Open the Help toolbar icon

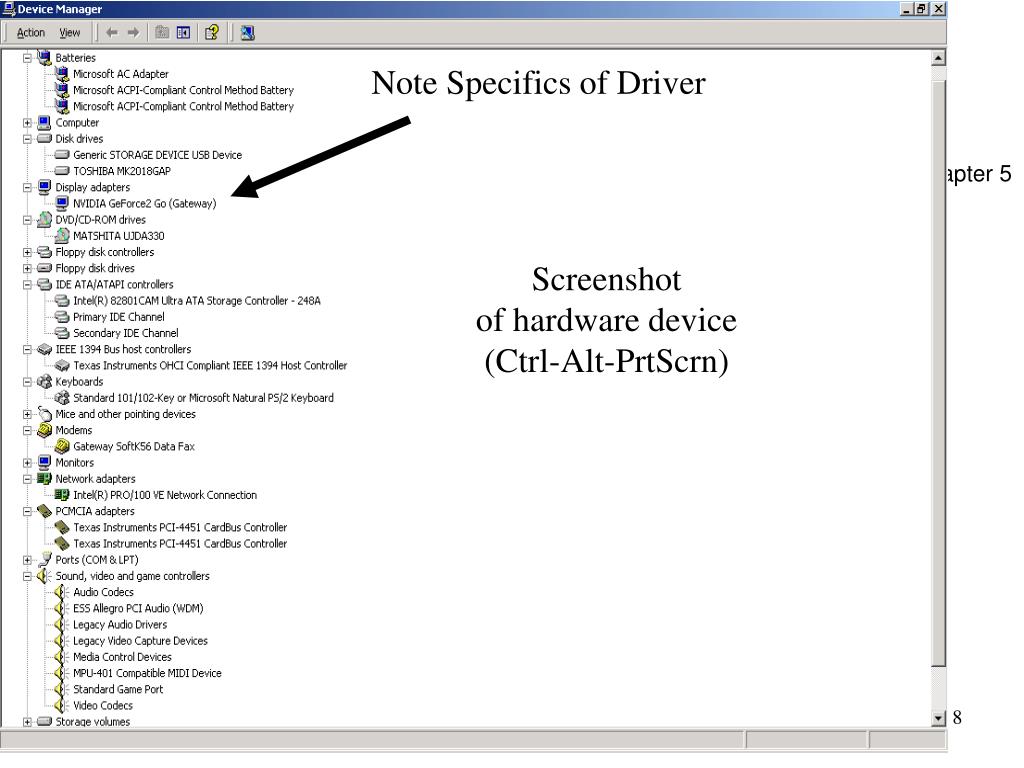211,32
